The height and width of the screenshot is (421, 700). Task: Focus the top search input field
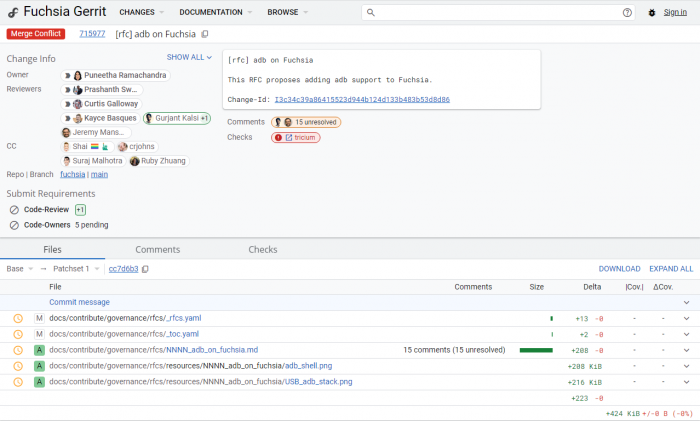coord(498,13)
